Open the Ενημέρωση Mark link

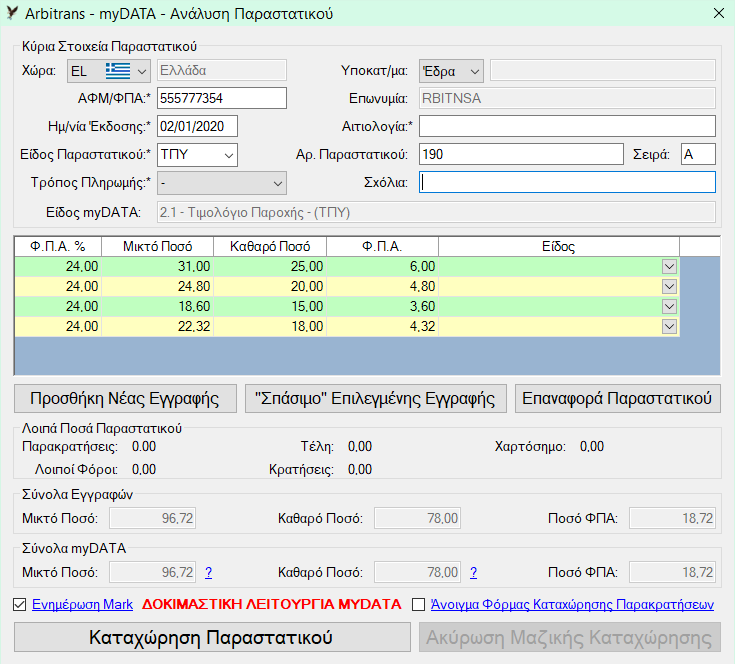[82, 604]
